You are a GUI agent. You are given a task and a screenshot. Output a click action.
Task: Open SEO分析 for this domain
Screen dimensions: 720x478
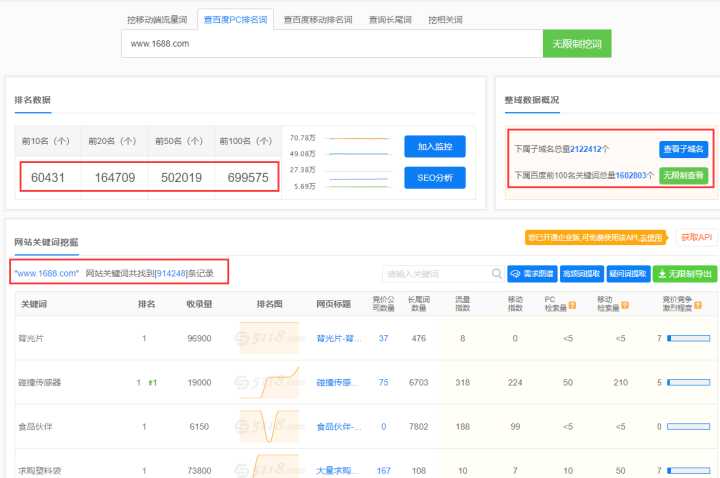pos(435,178)
